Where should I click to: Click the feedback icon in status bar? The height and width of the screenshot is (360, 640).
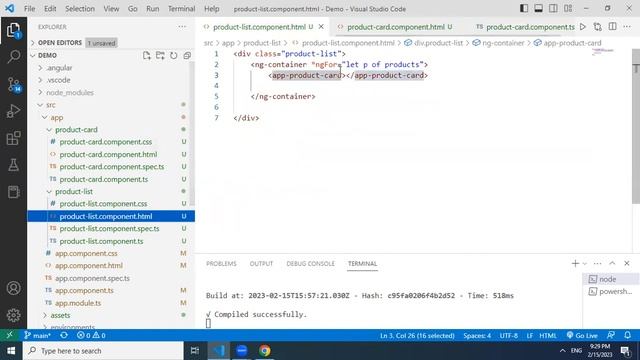(x=611, y=336)
